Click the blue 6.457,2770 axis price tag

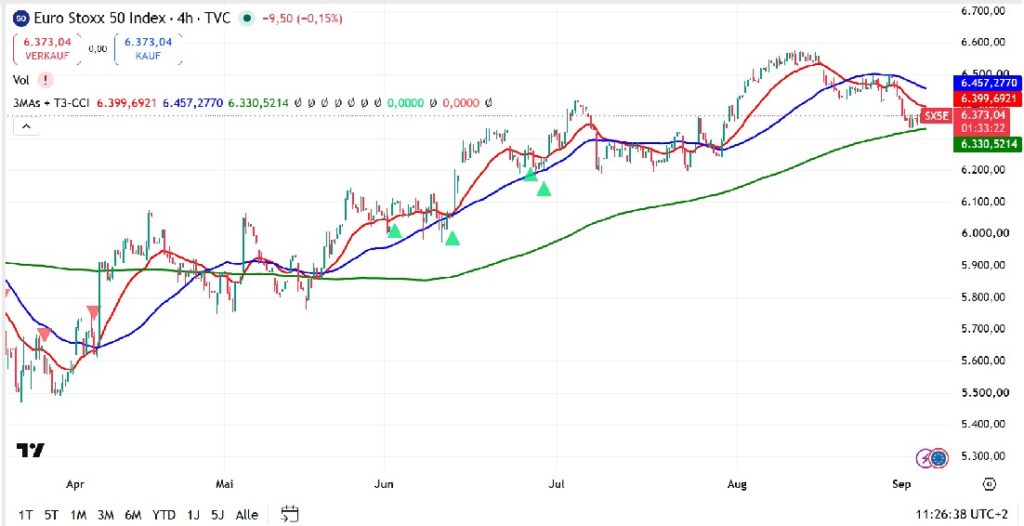click(x=988, y=83)
